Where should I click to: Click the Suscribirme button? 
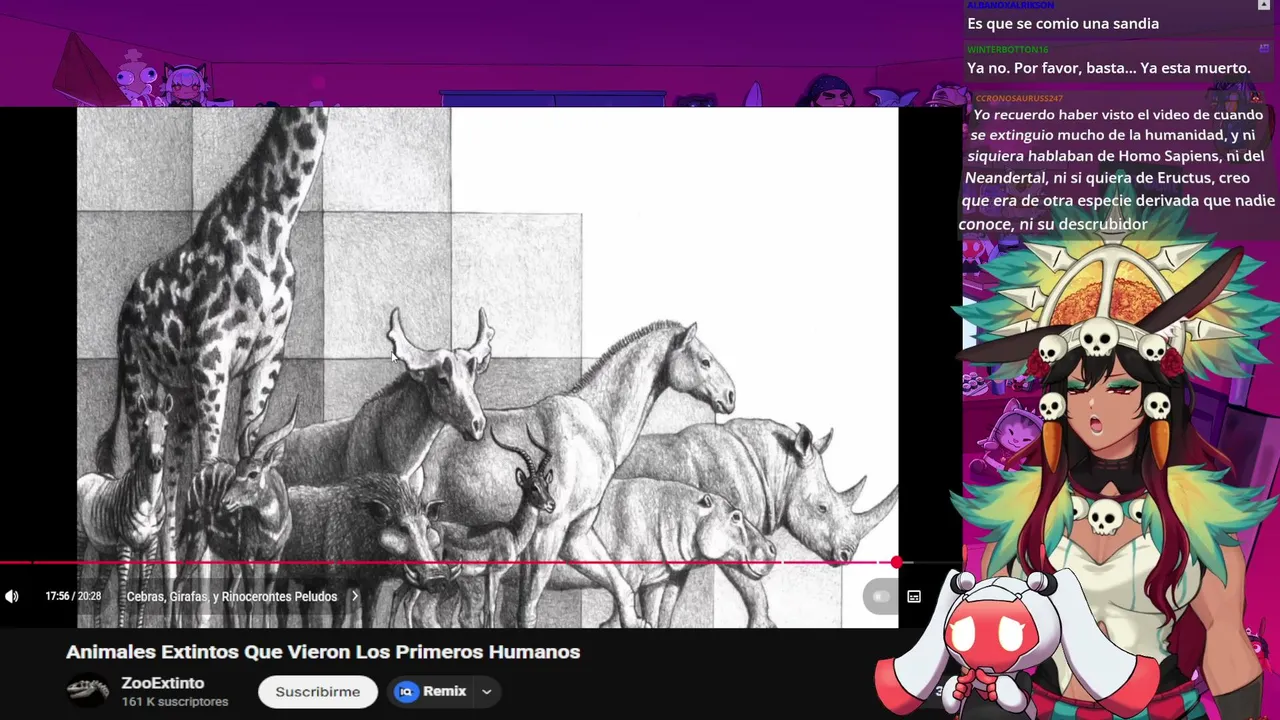(317, 691)
